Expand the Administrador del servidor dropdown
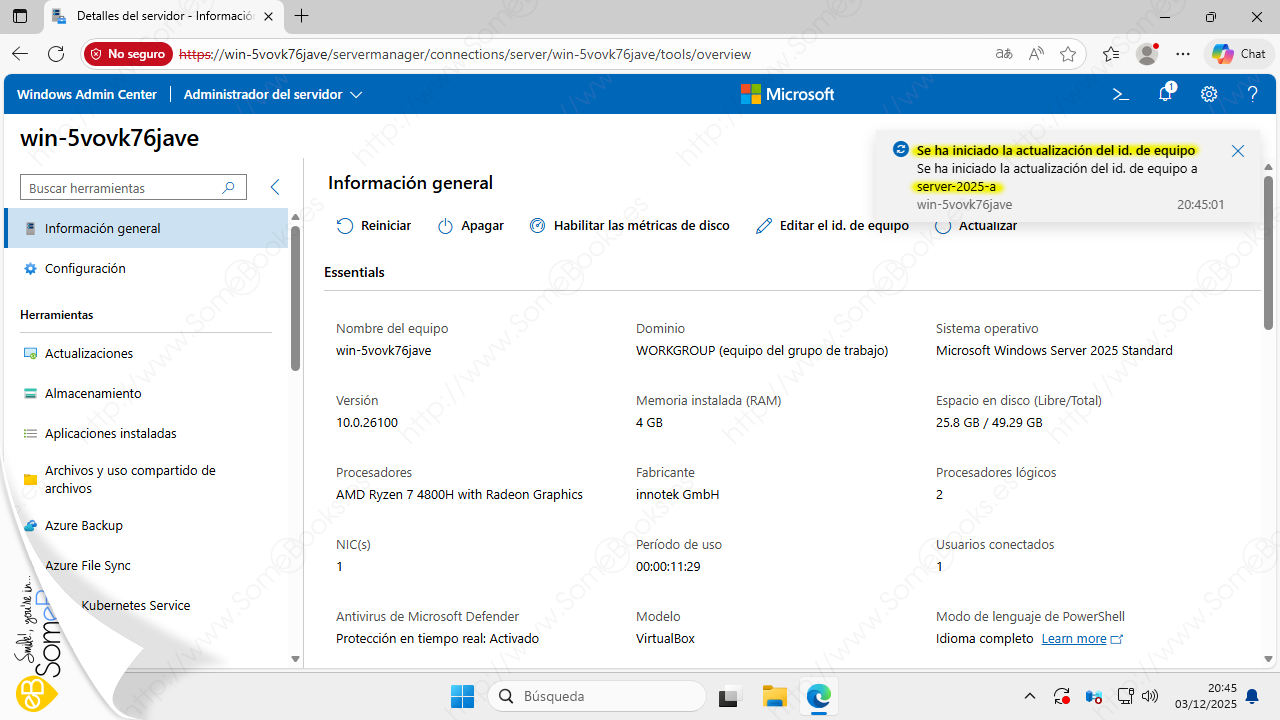Screen dimensions: 1280x720 [273, 94]
